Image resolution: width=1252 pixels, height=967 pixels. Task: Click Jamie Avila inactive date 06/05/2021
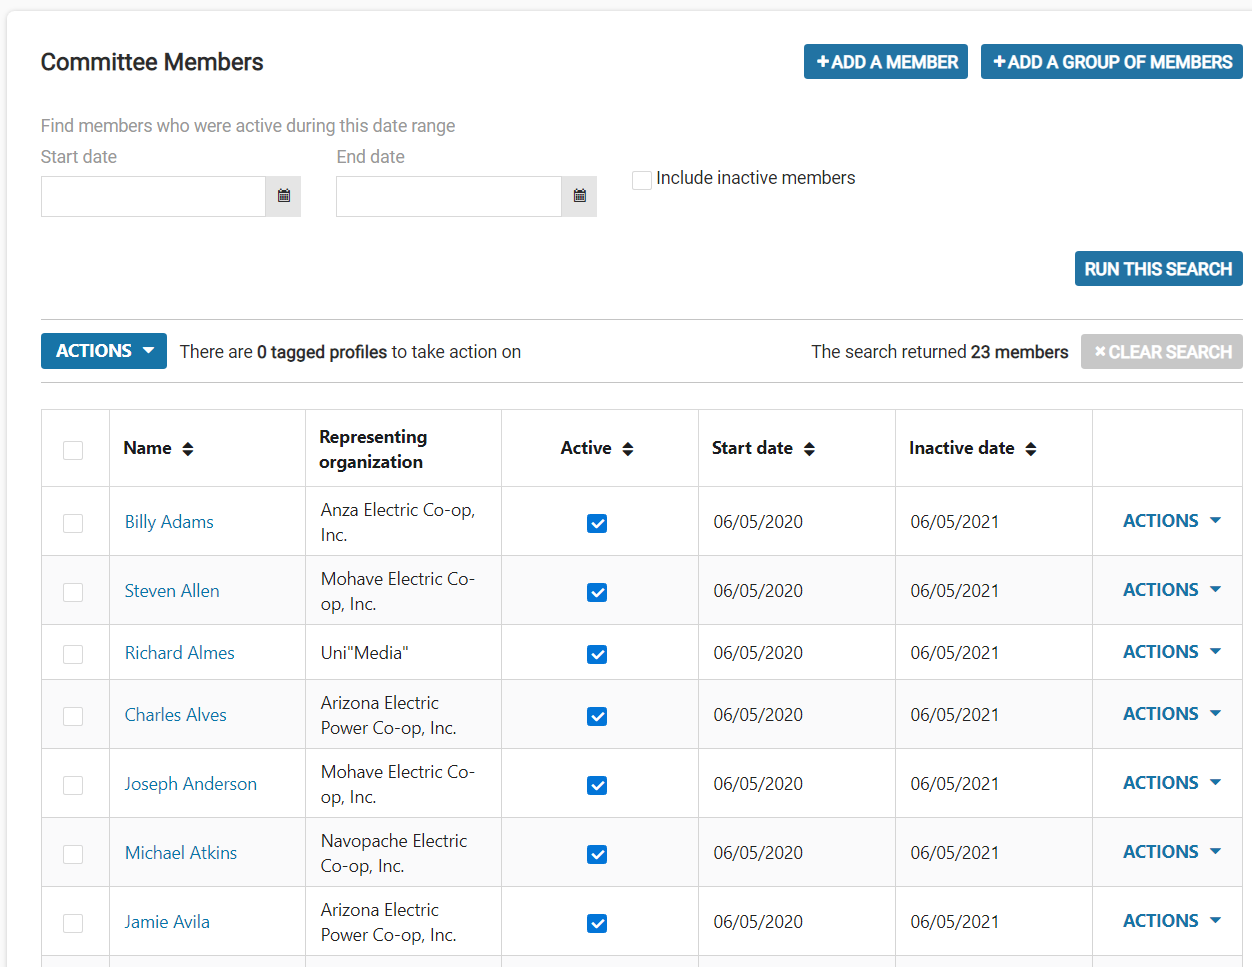click(955, 922)
